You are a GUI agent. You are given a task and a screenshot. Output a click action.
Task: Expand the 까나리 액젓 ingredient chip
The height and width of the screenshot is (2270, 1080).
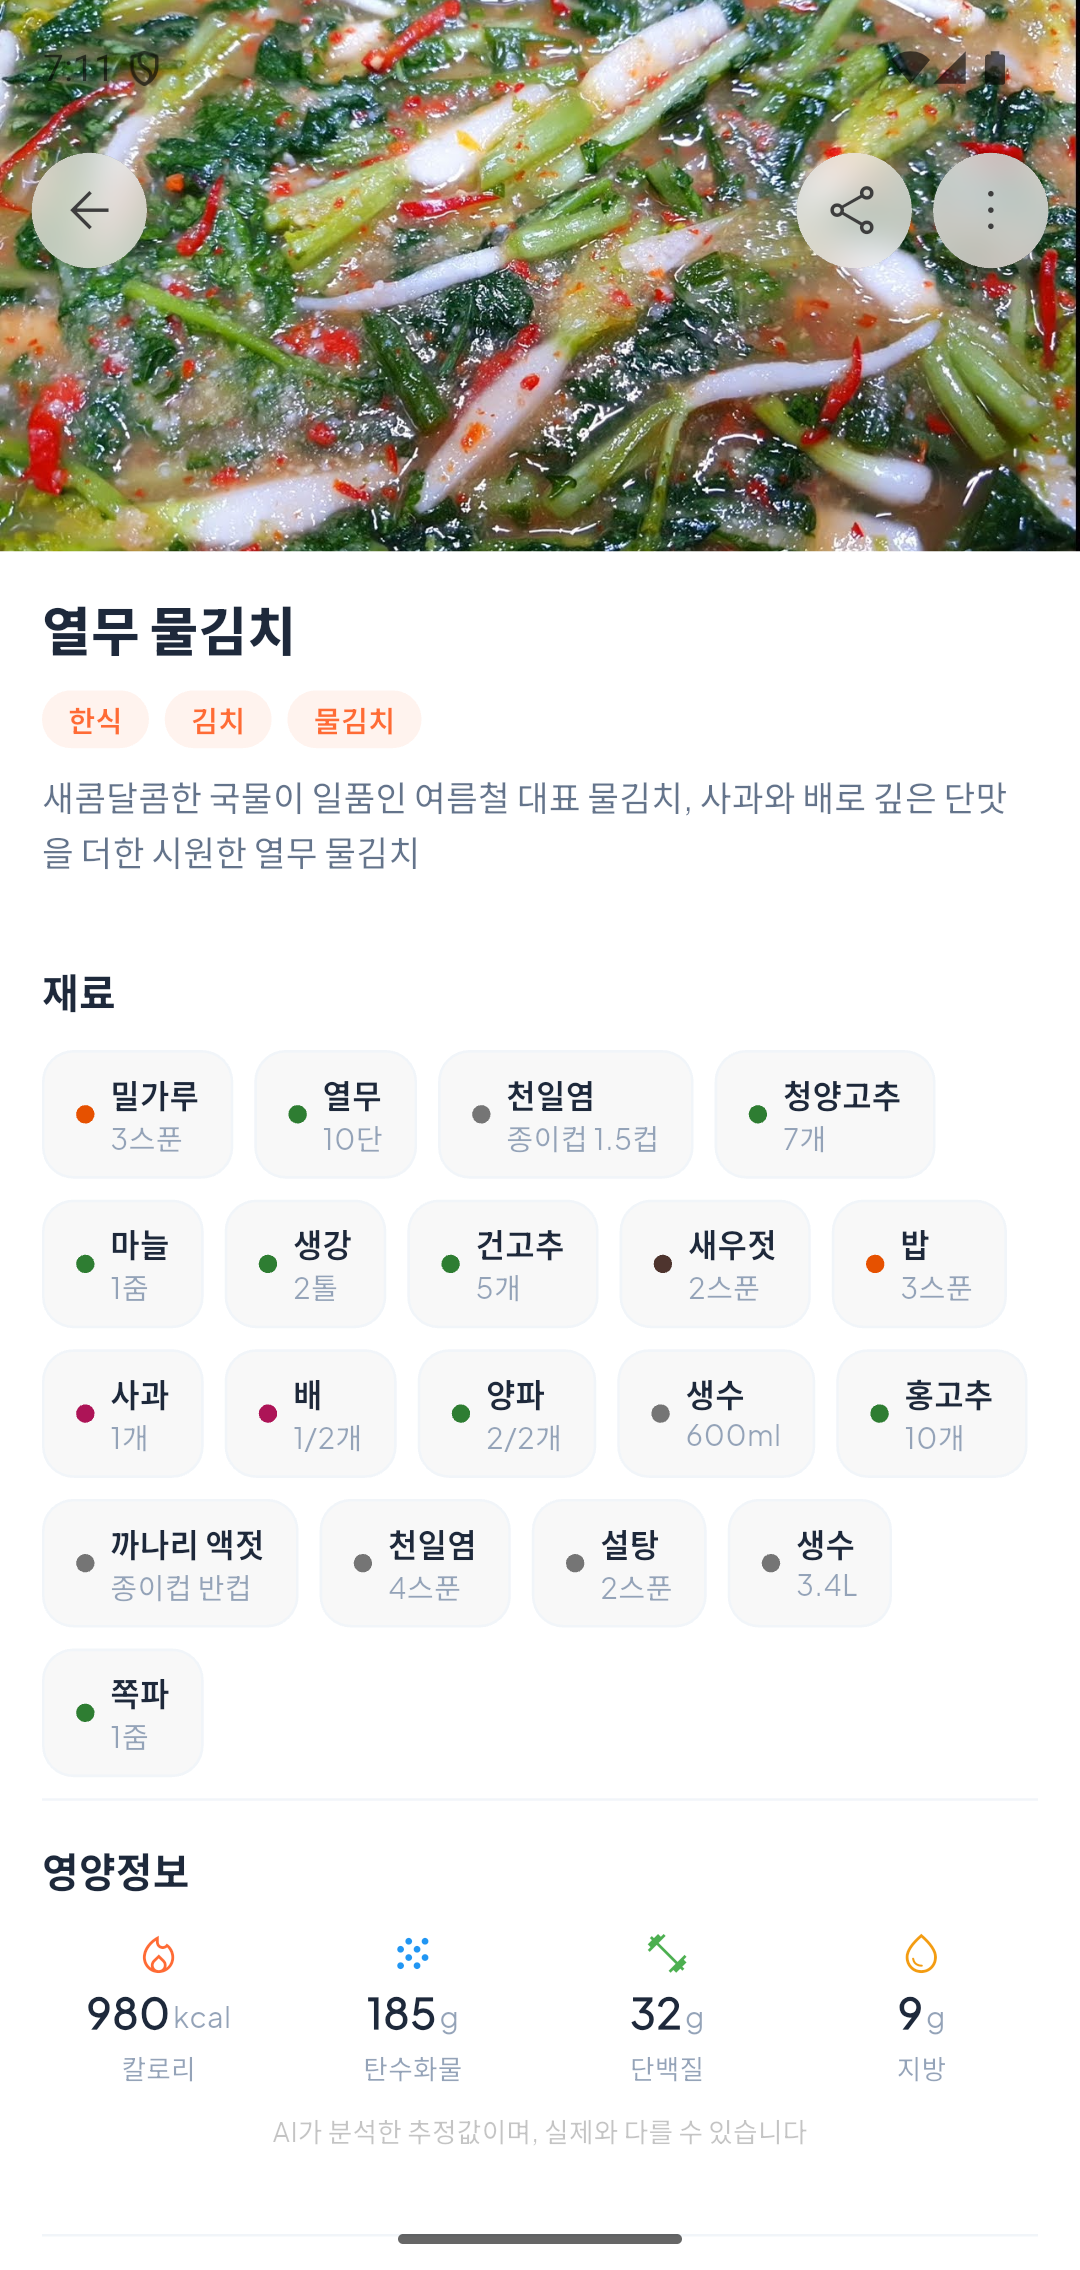click(x=169, y=1563)
